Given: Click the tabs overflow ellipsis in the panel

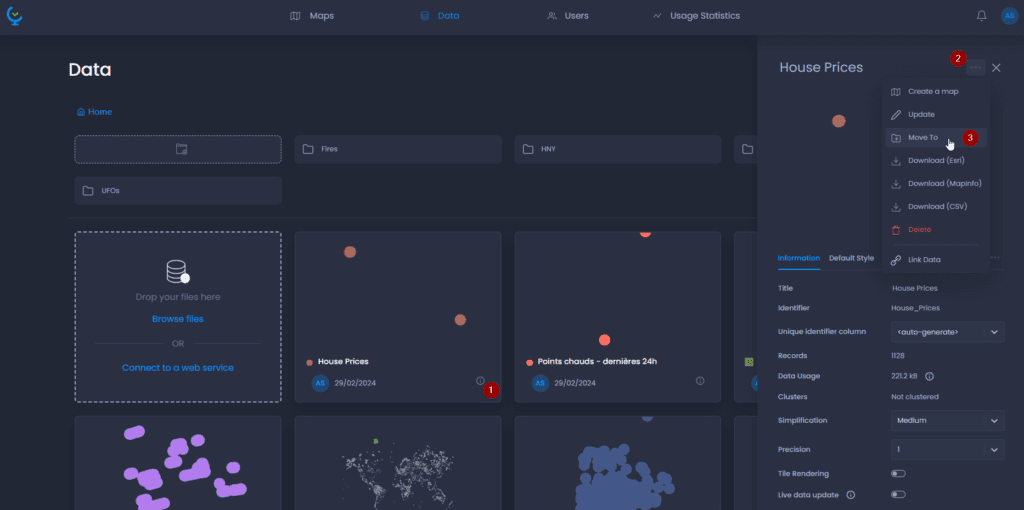Looking at the screenshot, I should pos(995,258).
